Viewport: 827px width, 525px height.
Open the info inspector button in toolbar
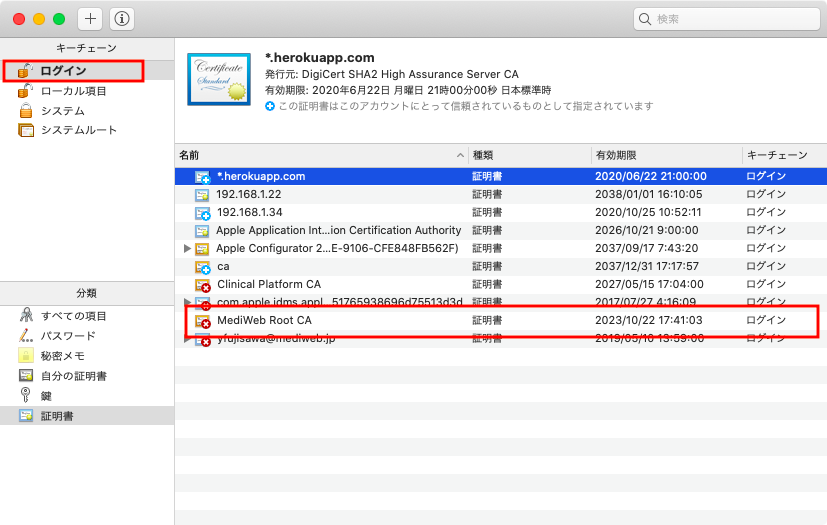[122, 19]
